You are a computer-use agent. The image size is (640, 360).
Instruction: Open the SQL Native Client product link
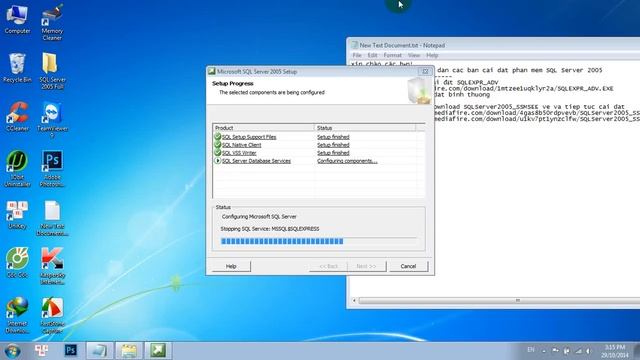click(241, 145)
